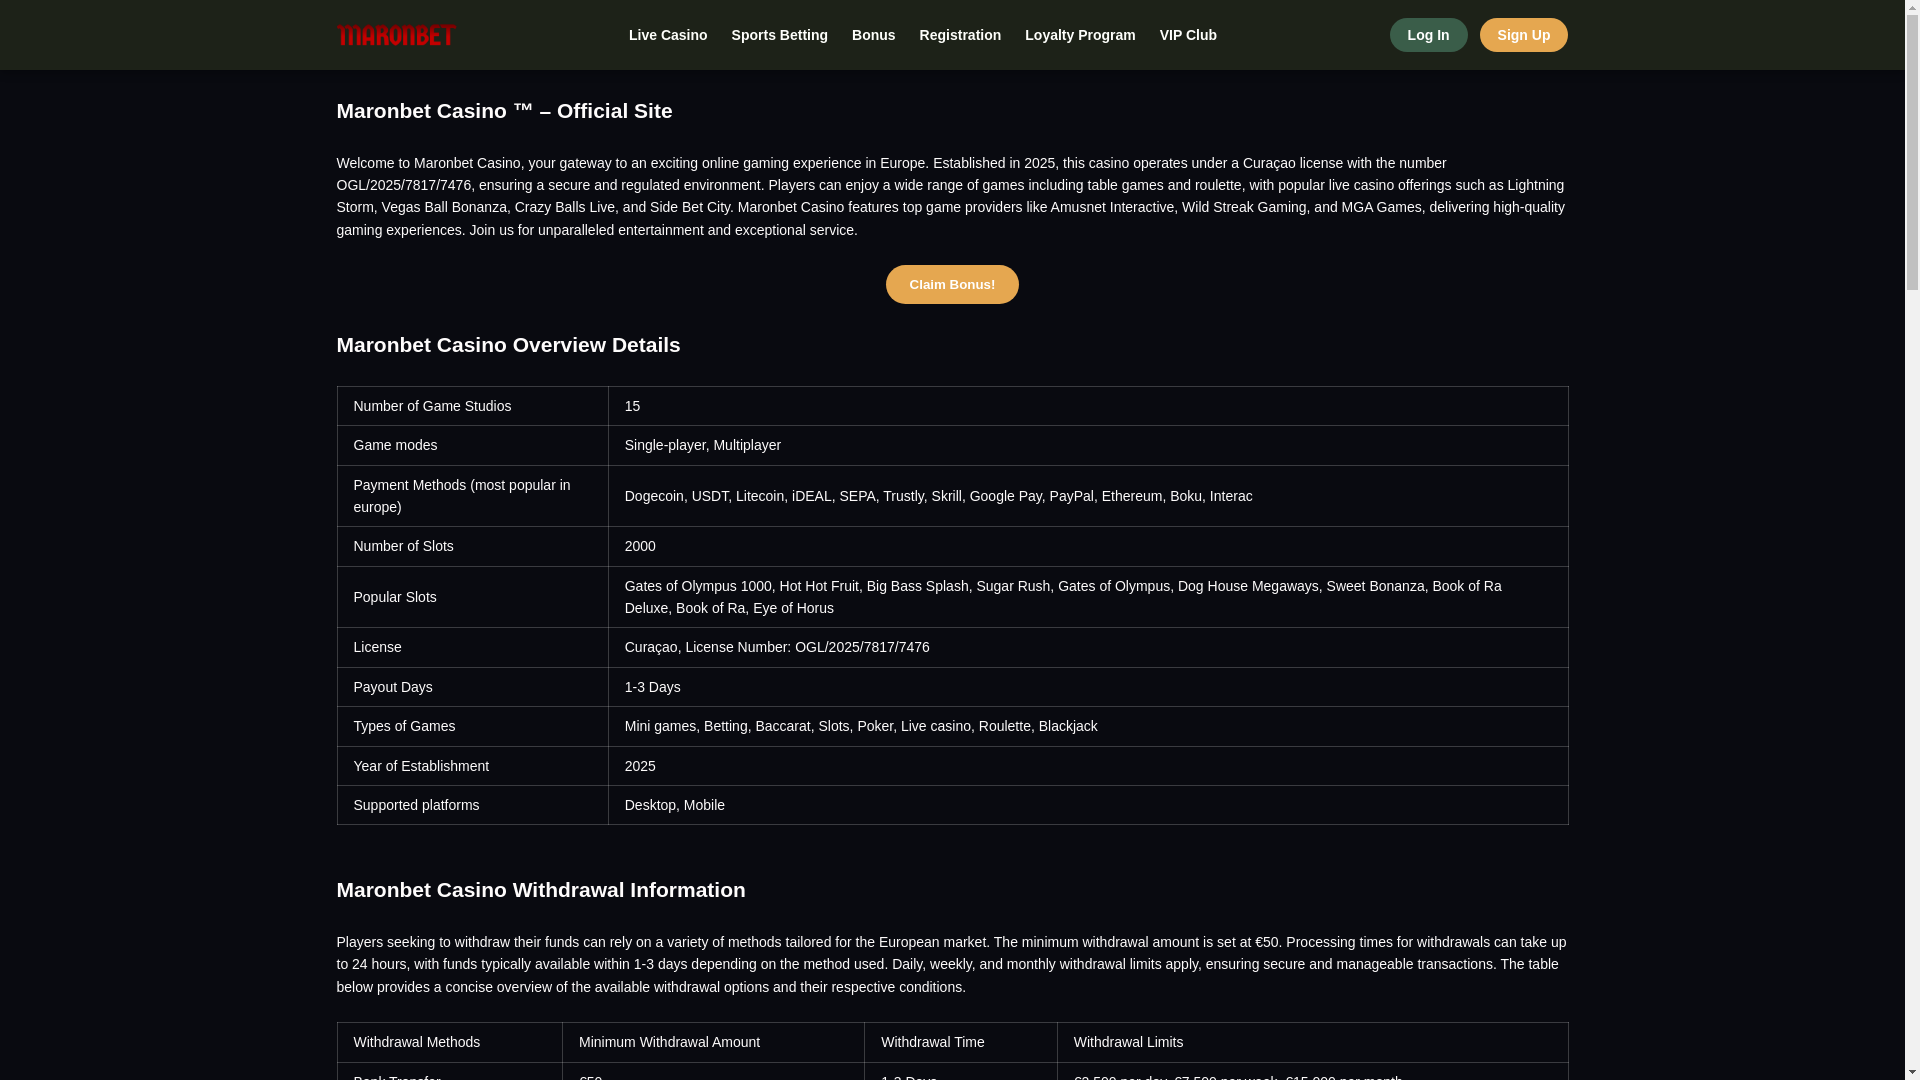Open the Live Casino menu item
Screen dimensions: 1920x1080
(x=668, y=35)
